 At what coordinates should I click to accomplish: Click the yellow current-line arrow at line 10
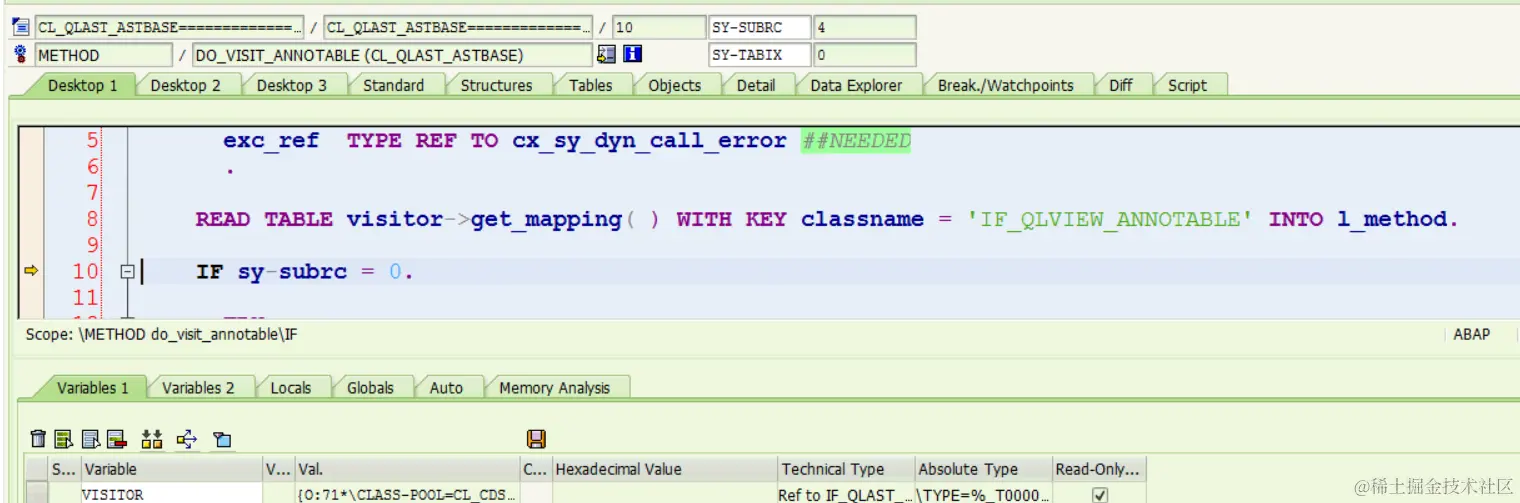pyautogui.click(x=31, y=270)
